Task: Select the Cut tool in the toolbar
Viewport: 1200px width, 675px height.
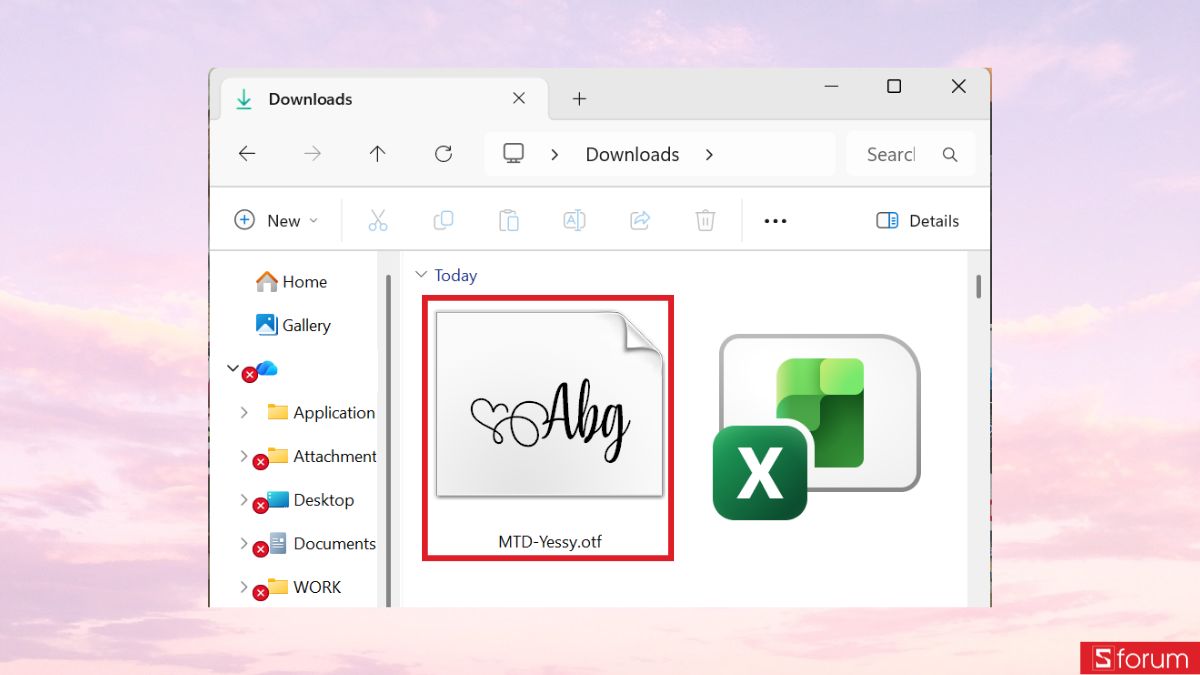Action: 378,220
